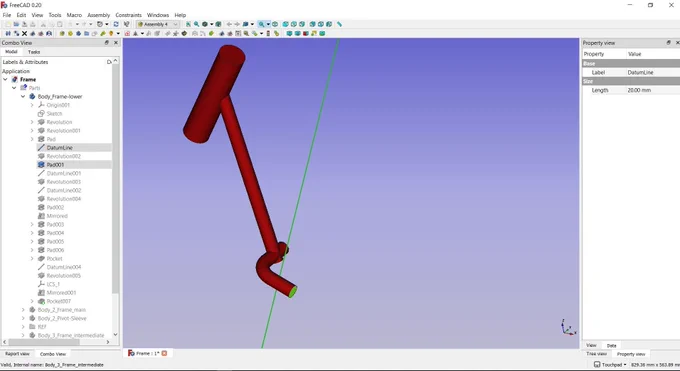Switch to the Tree view tab

597,354
